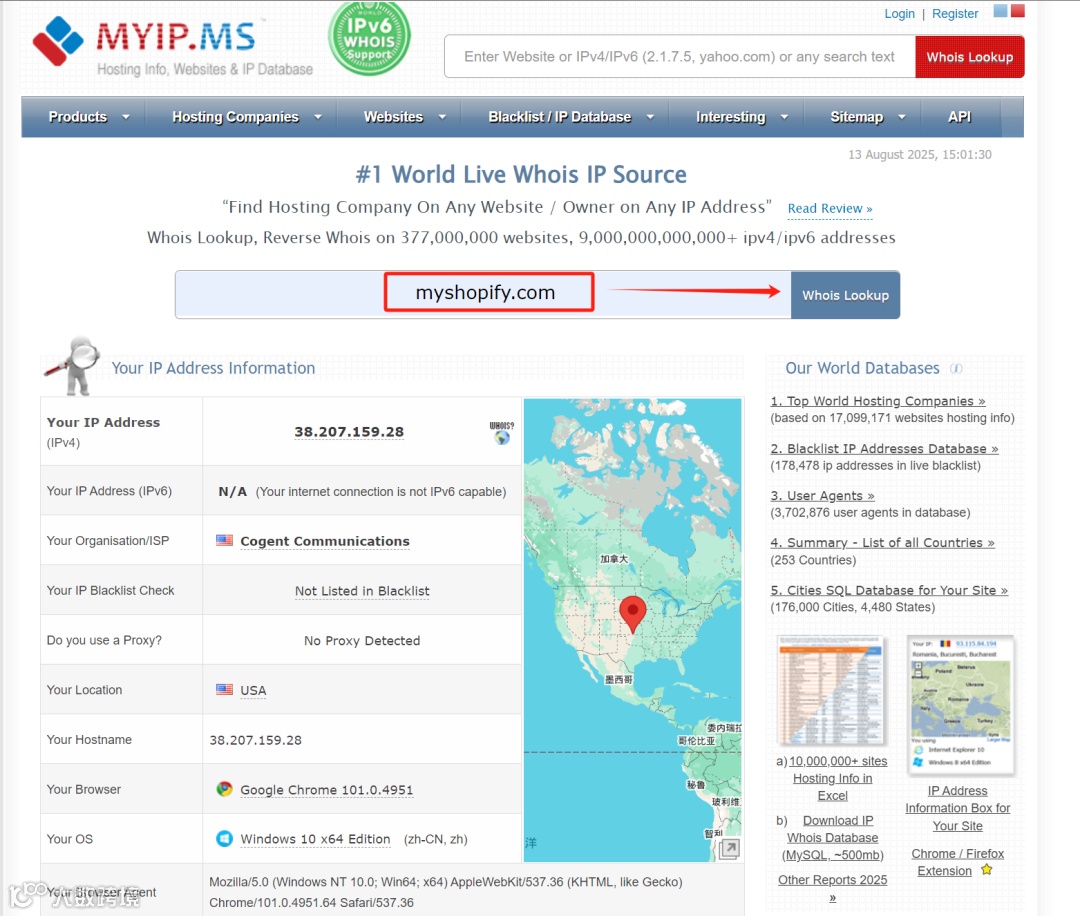Open the Read Review link
1080x916 pixels.
click(x=830, y=209)
